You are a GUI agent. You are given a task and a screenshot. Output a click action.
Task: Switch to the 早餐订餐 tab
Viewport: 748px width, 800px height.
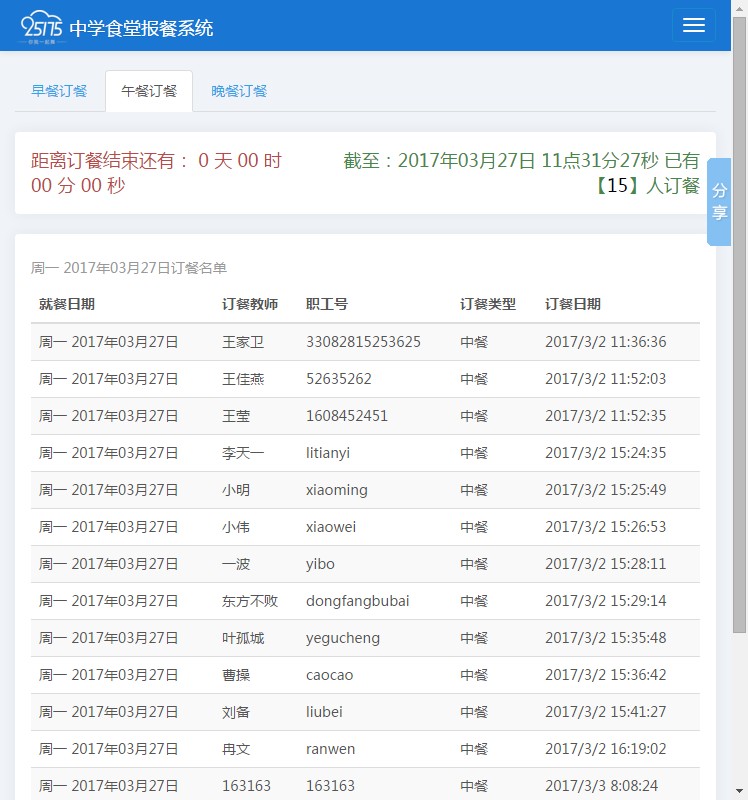point(59,91)
